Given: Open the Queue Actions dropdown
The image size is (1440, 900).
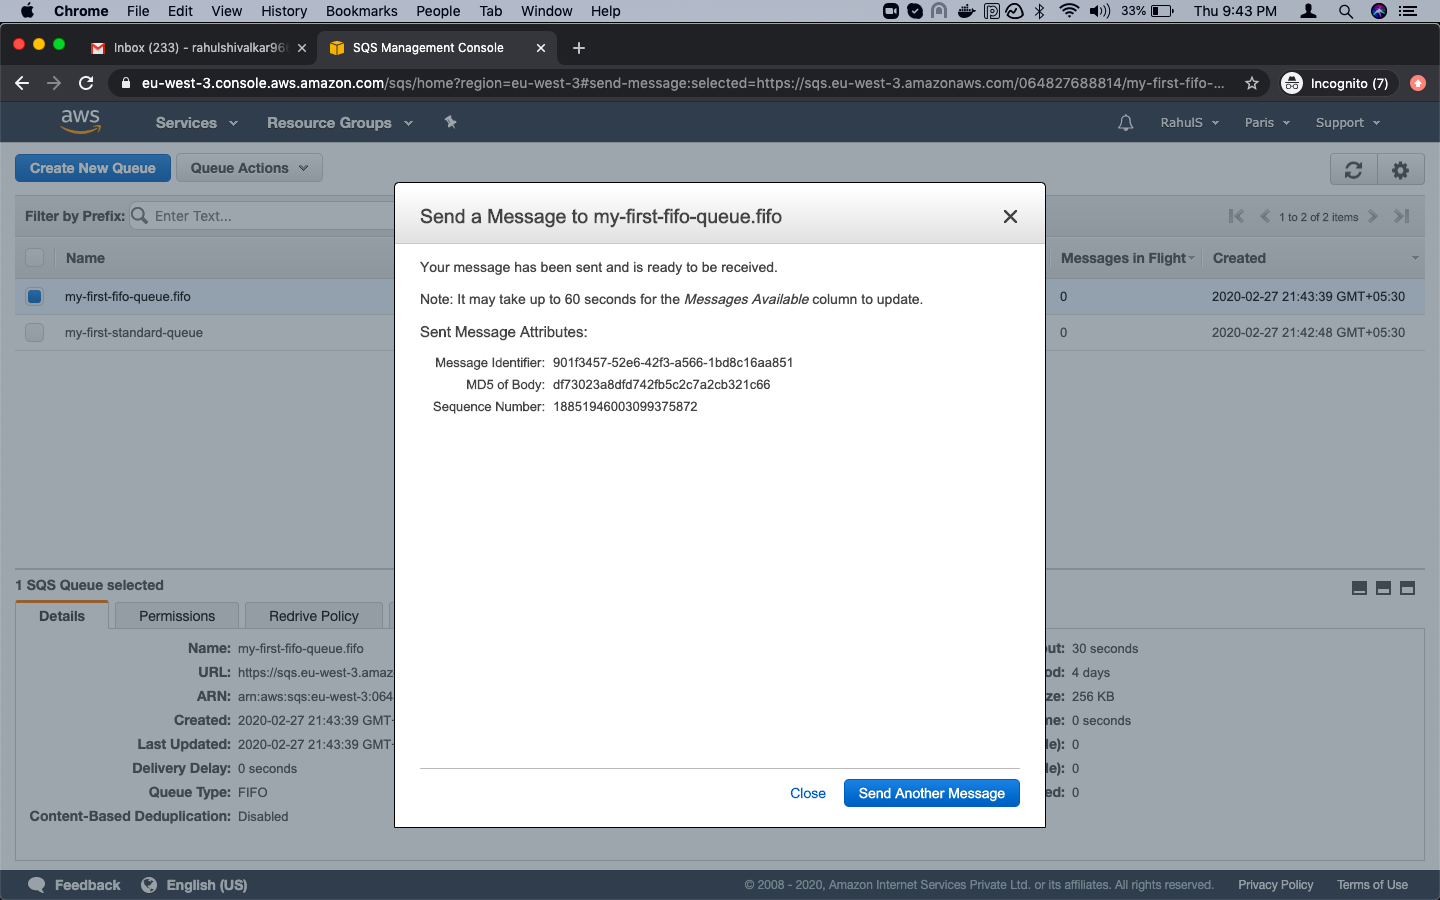Looking at the screenshot, I should (248, 167).
